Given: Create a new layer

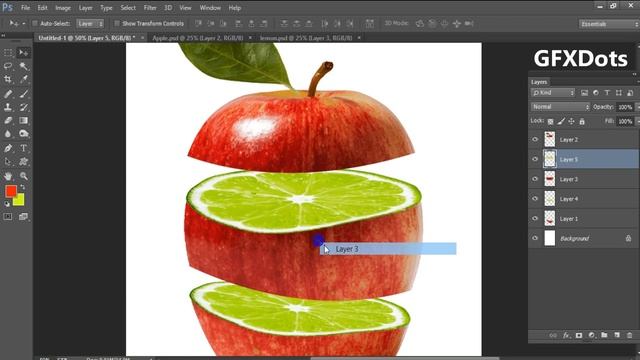Looking at the screenshot, I should (617, 336).
